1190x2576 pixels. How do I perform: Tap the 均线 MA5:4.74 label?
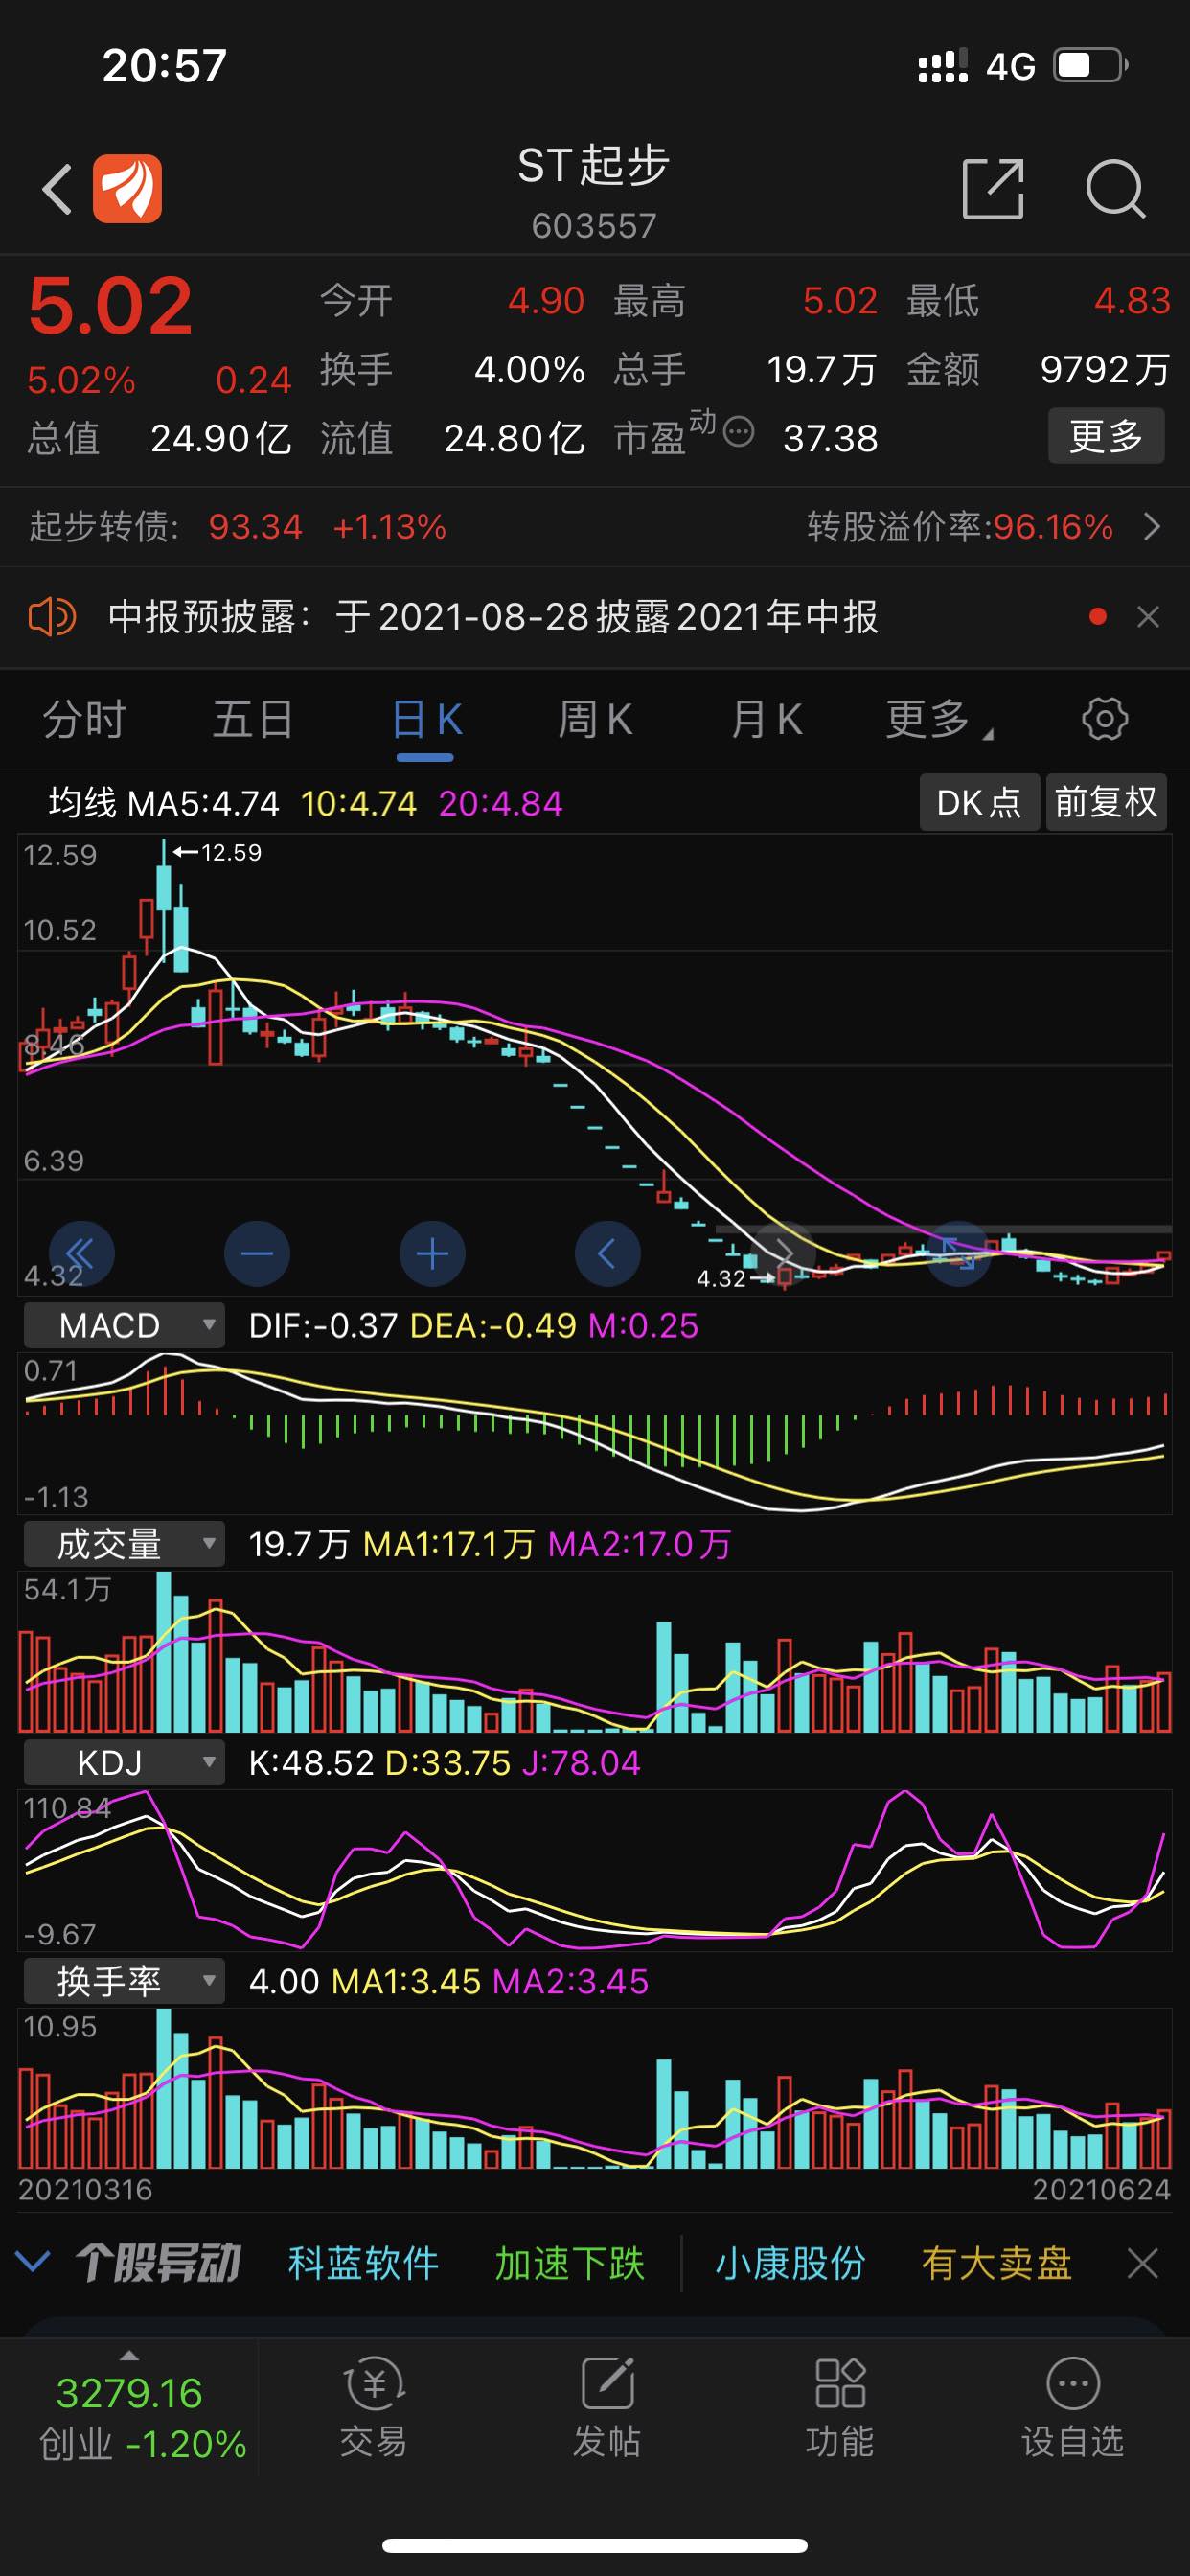164,803
